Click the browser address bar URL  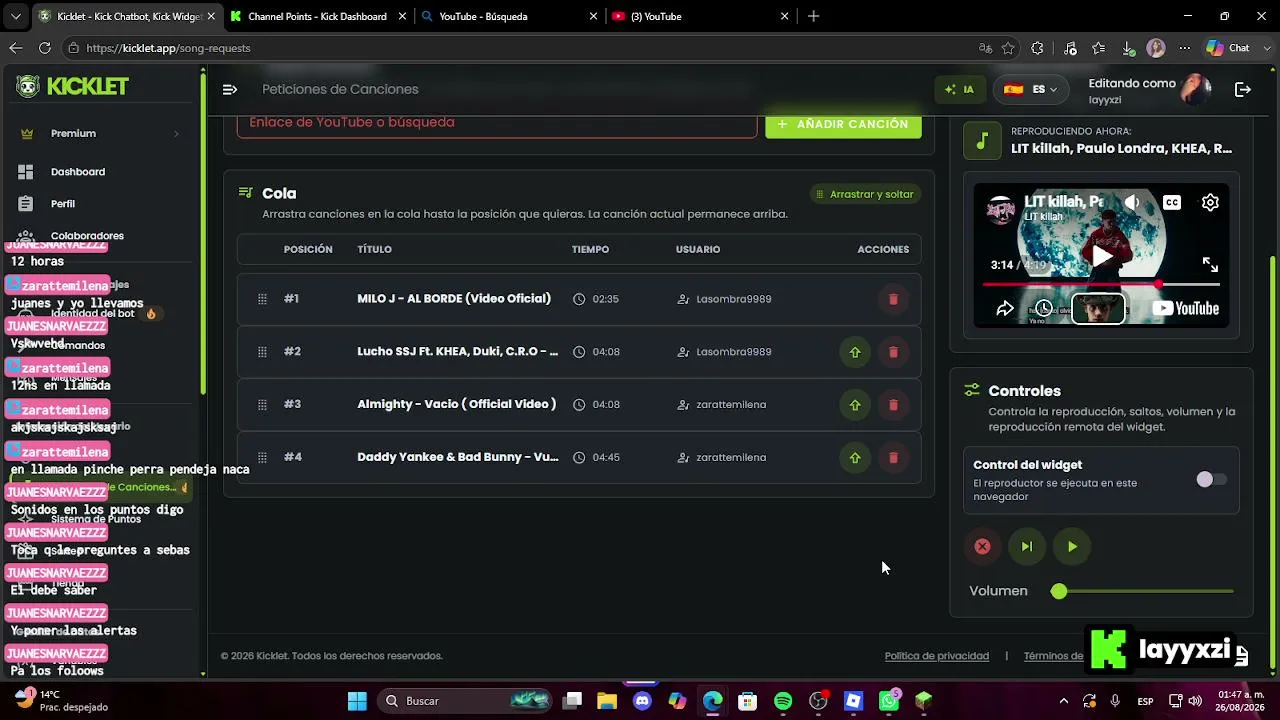(x=169, y=48)
